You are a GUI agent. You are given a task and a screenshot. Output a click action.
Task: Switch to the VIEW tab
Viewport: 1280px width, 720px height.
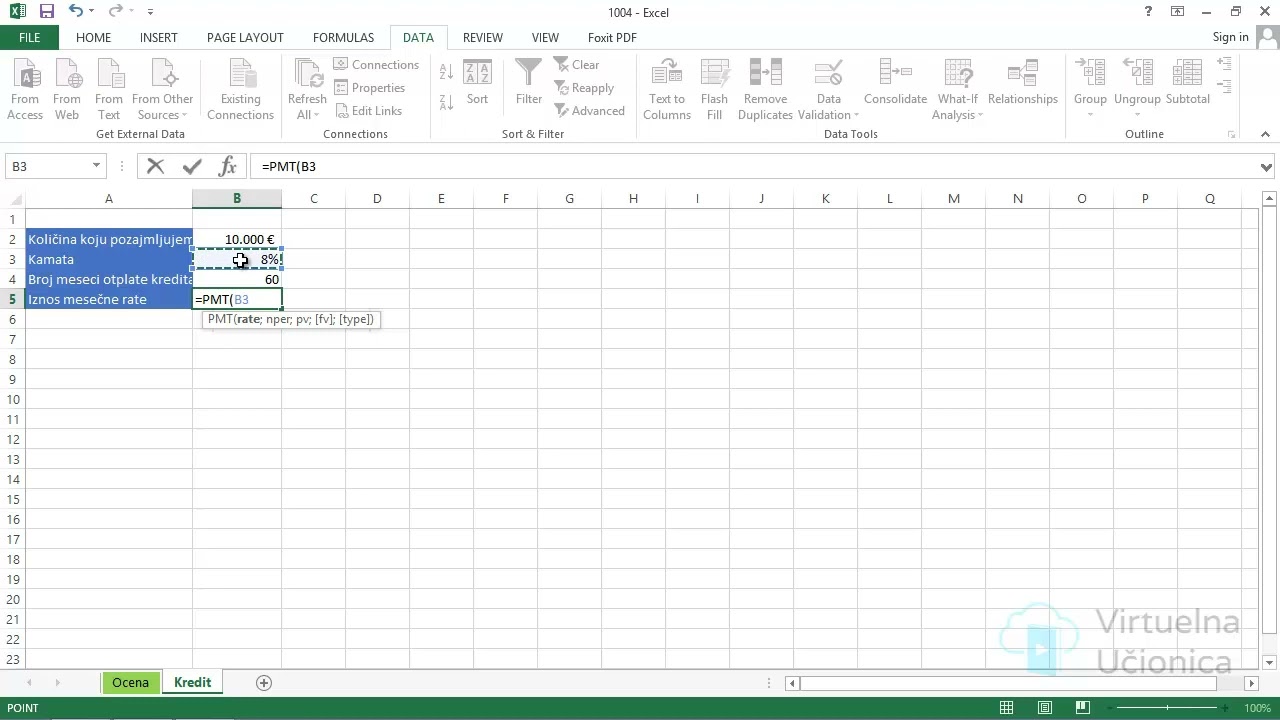click(x=545, y=37)
